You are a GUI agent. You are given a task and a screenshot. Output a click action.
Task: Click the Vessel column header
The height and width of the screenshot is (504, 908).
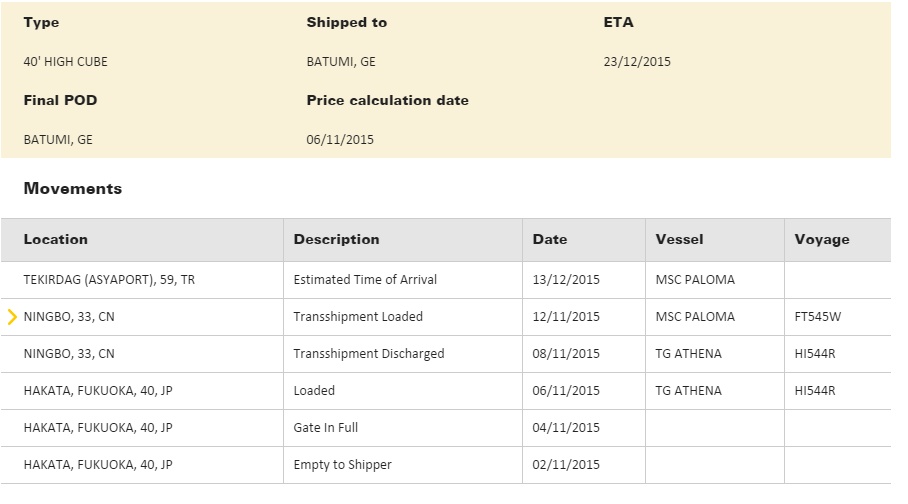[x=679, y=240]
